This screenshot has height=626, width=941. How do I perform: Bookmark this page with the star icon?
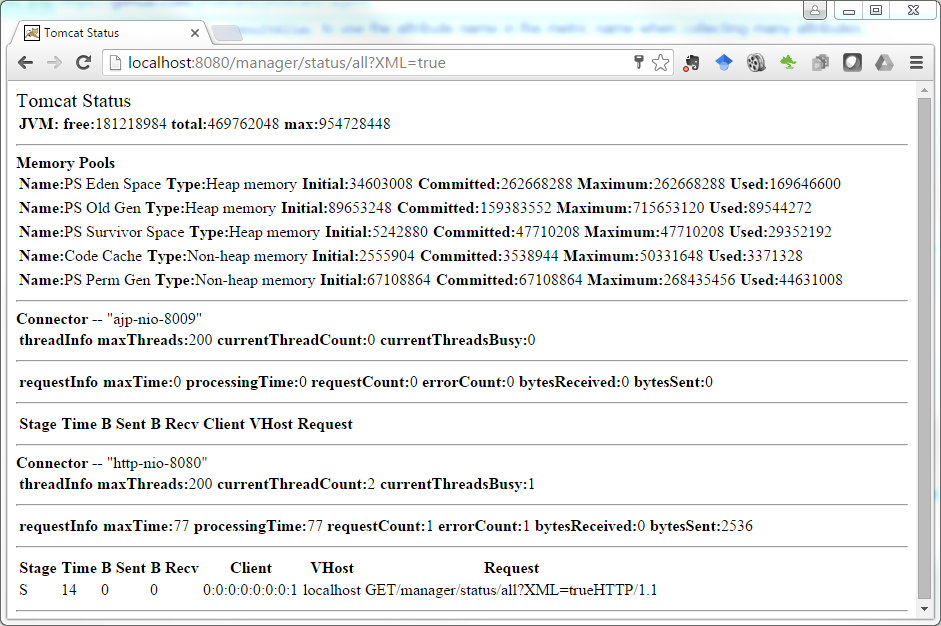(x=660, y=62)
